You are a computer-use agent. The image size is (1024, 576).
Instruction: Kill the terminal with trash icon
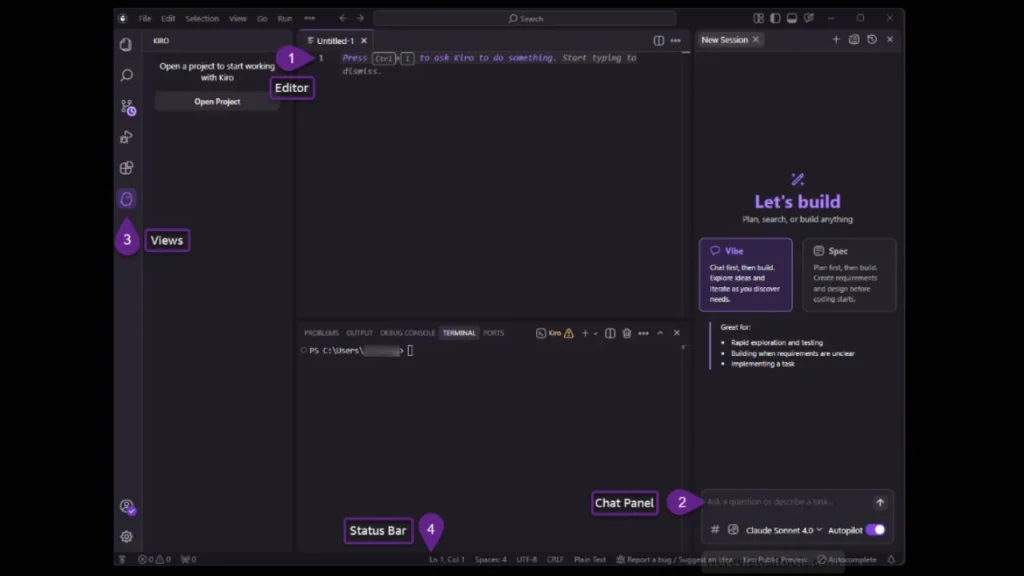click(x=627, y=333)
